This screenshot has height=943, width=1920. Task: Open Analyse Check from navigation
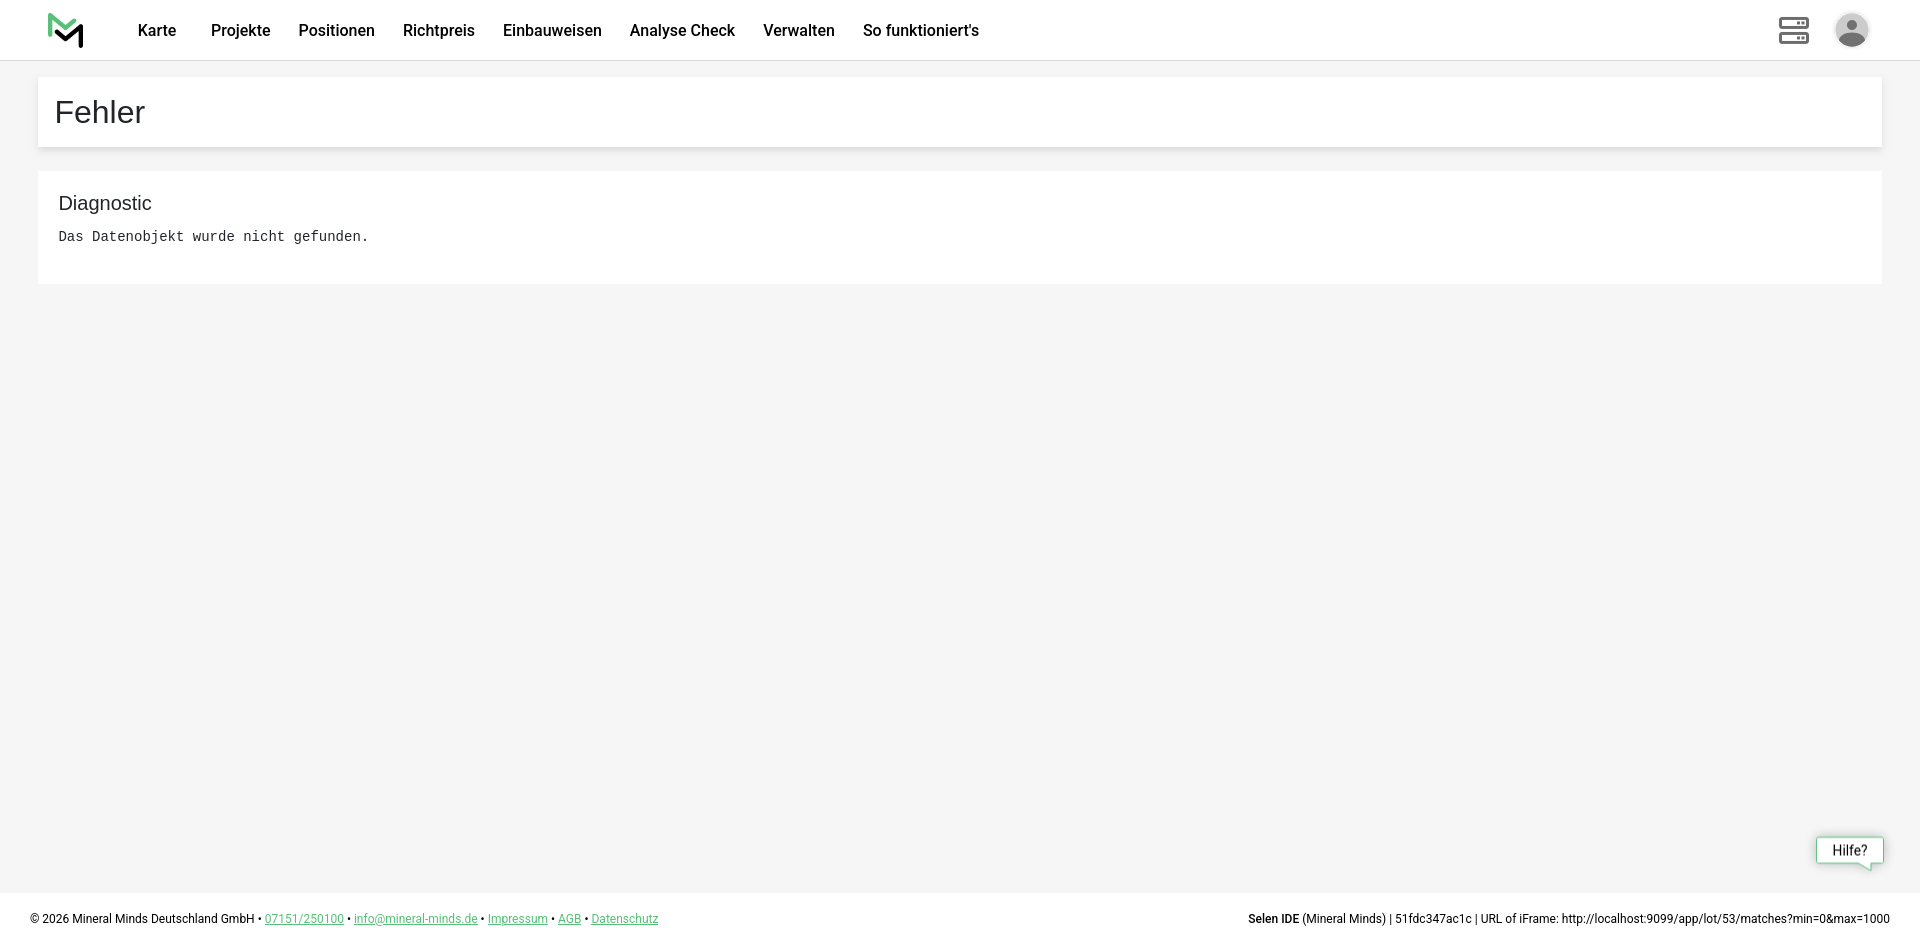click(x=682, y=31)
